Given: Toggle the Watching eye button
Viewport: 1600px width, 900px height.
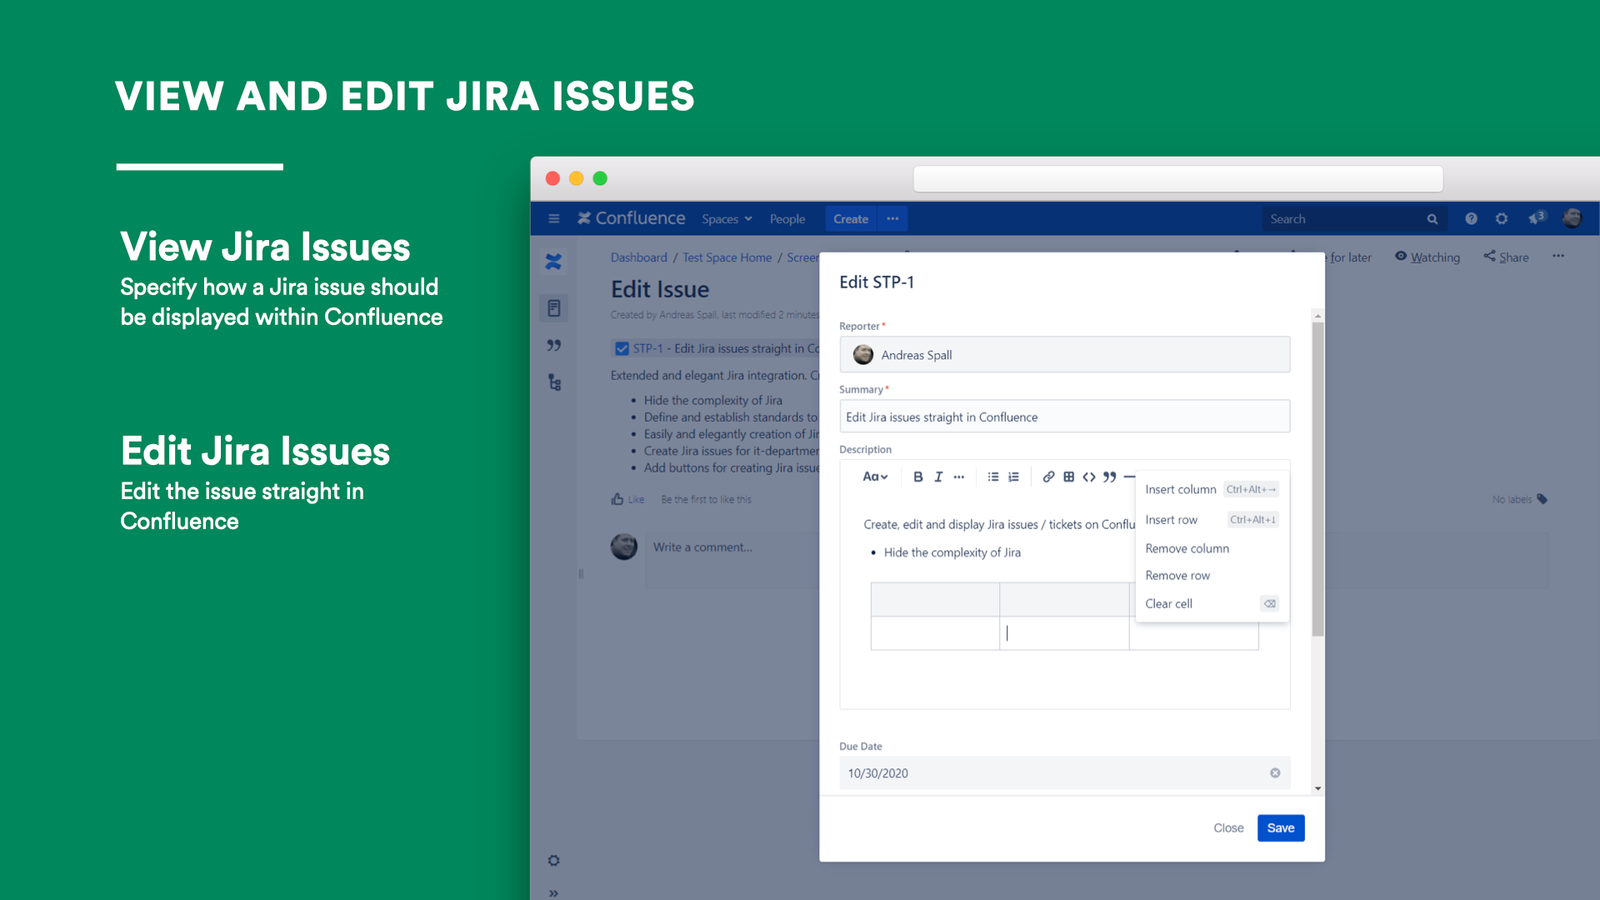Looking at the screenshot, I should 1427,257.
